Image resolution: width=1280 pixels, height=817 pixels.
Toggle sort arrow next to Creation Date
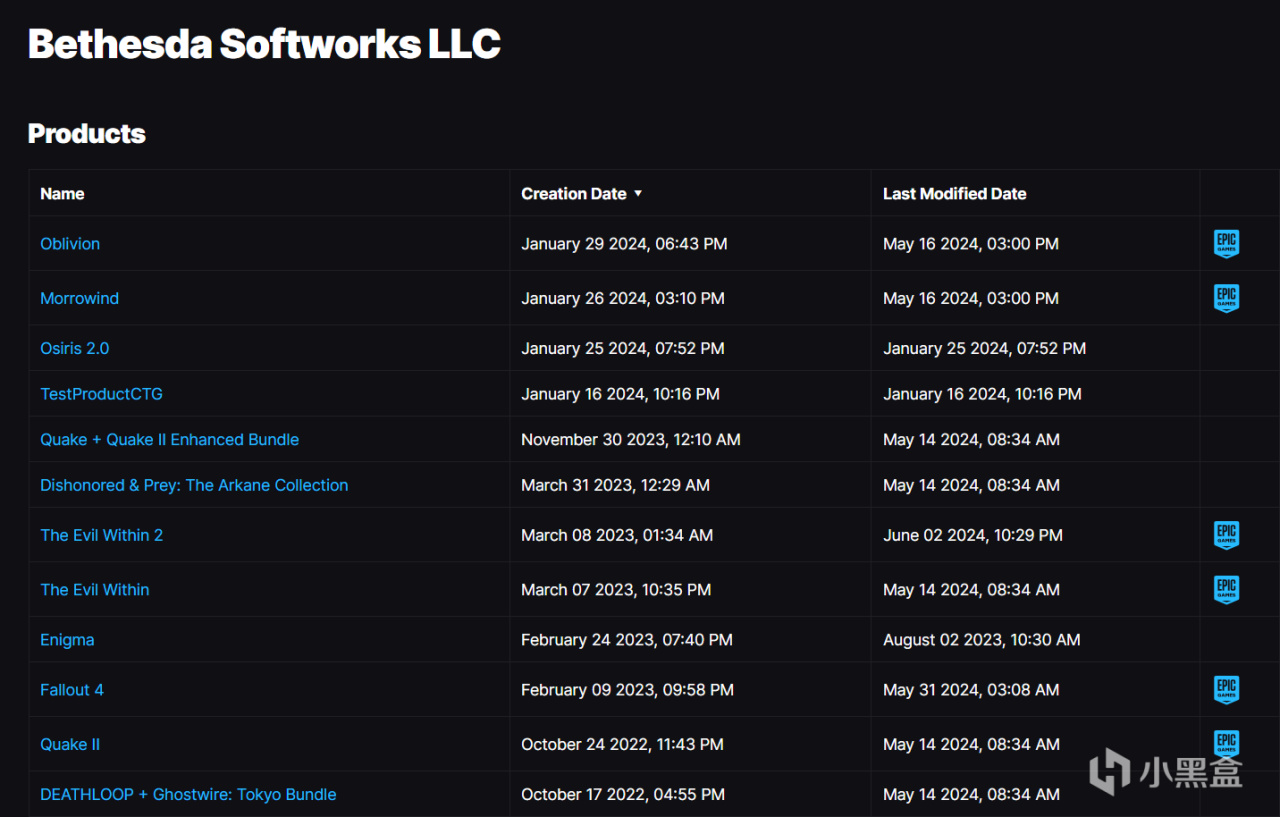(x=638, y=194)
